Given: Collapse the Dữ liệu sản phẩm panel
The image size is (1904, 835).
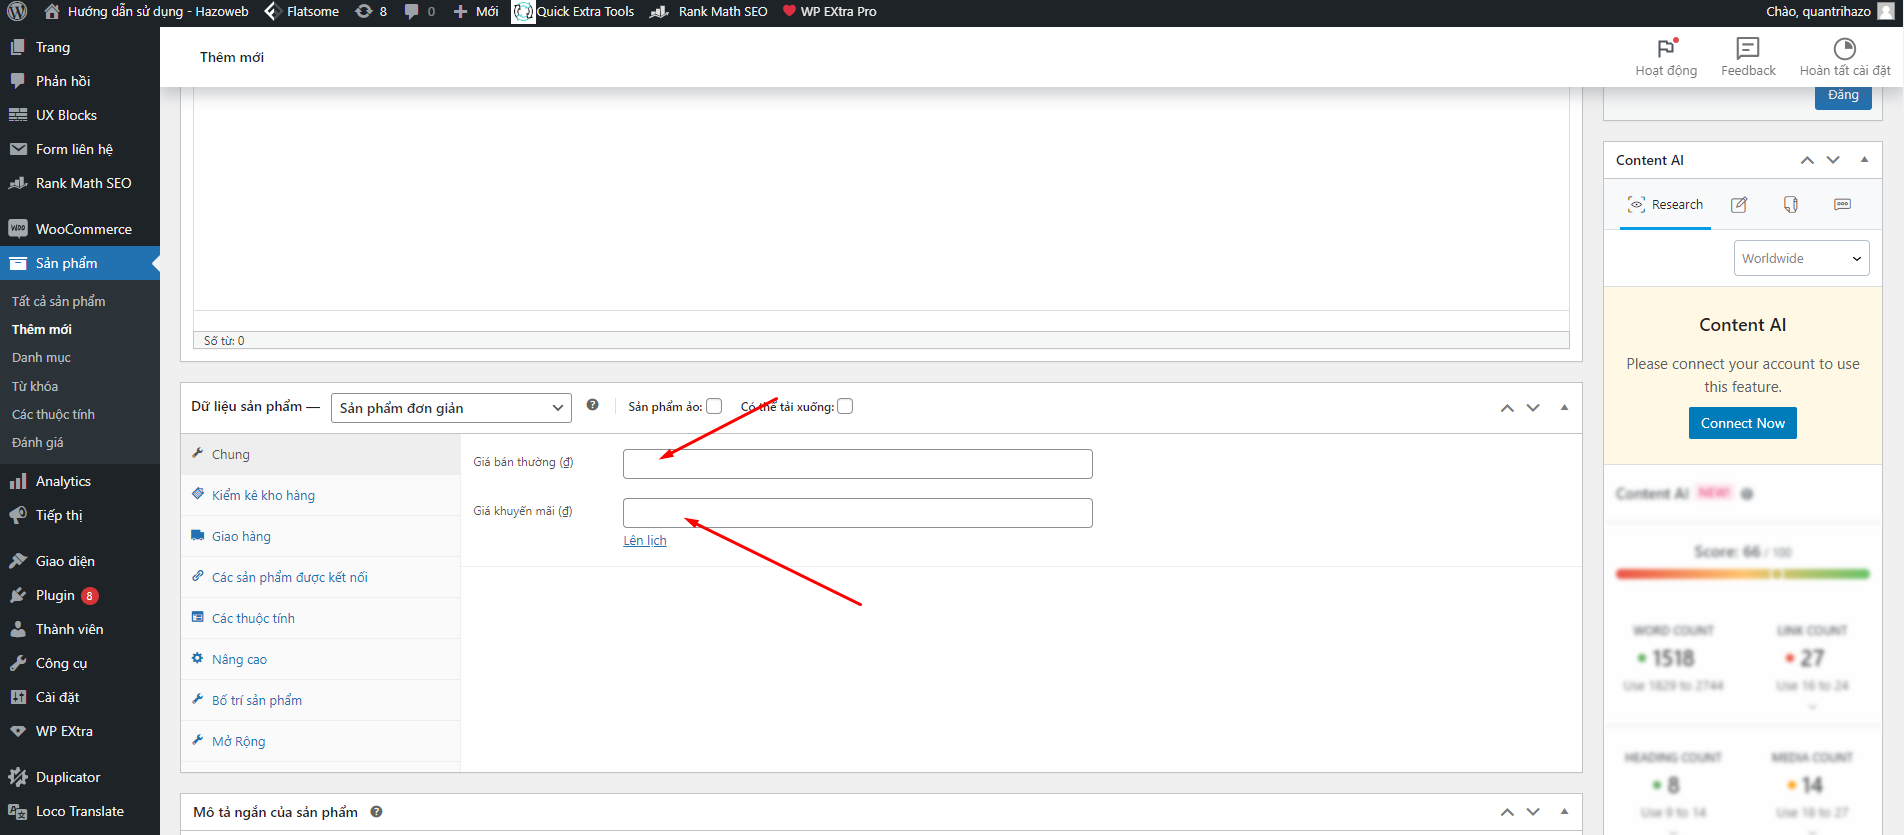Looking at the screenshot, I should [x=1564, y=407].
